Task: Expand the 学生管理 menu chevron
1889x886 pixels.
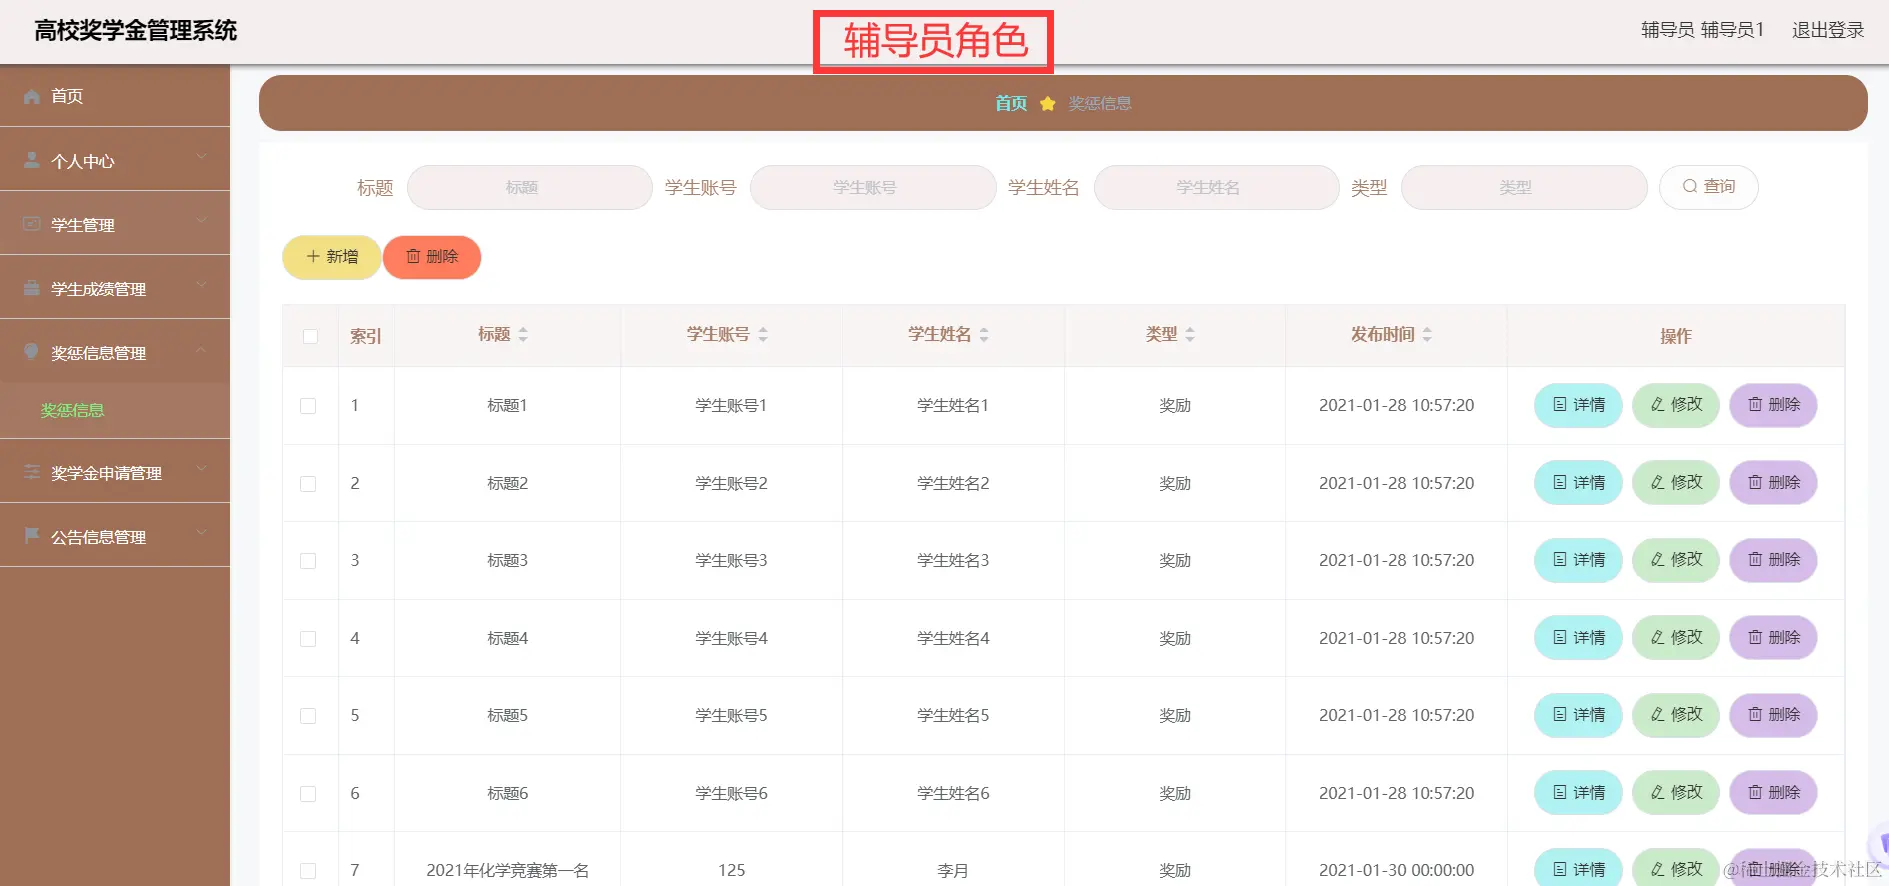Action: (201, 221)
